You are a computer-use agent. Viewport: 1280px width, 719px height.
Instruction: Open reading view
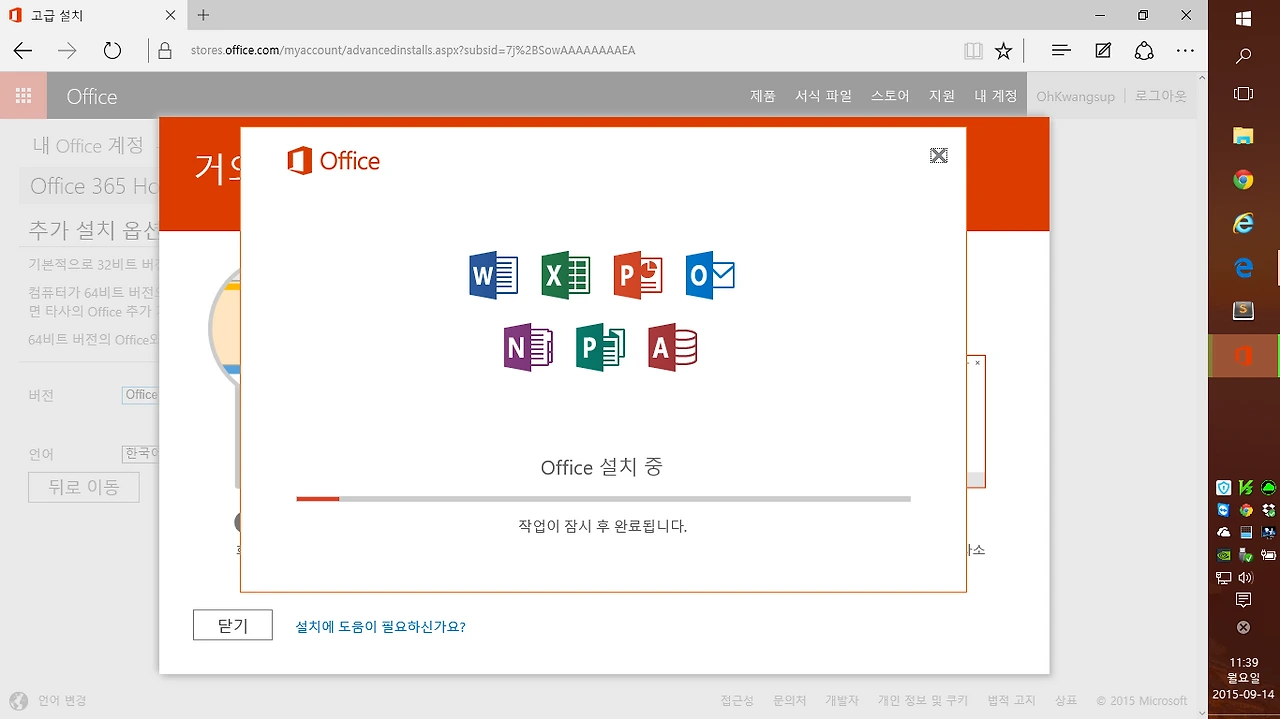973,51
